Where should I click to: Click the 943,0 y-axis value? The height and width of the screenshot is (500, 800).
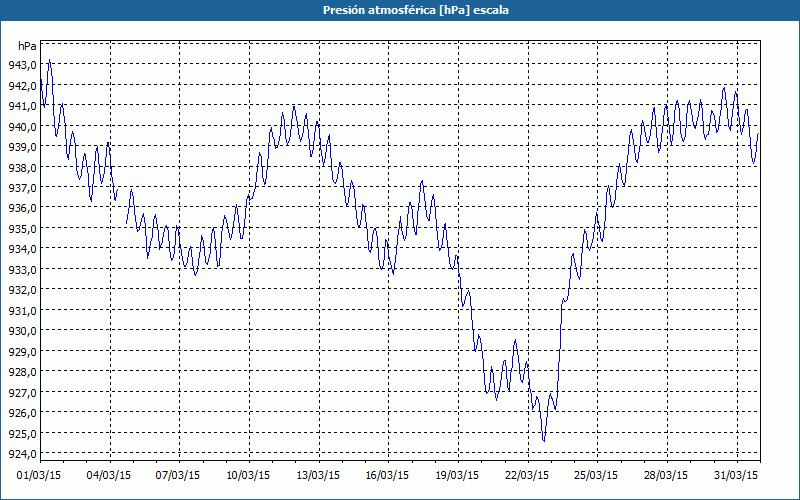(22, 65)
